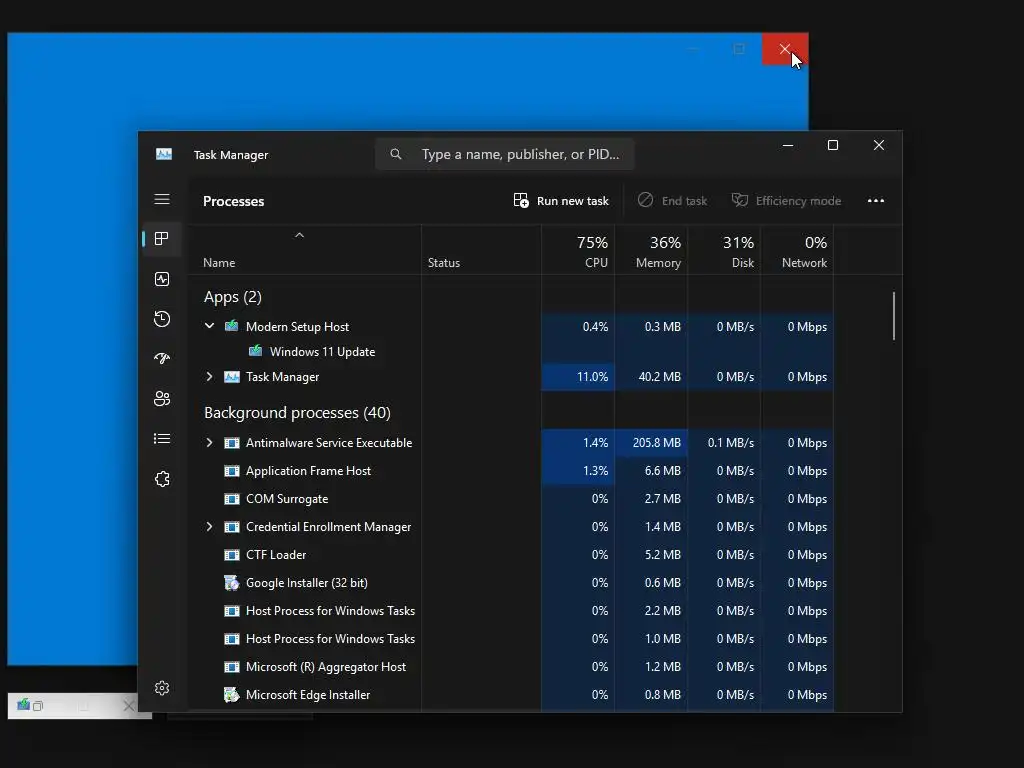Select Microsoft (R) Aggregator Host row
The width and height of the screenshot is (1024, 768).
(x=511, y=667)
